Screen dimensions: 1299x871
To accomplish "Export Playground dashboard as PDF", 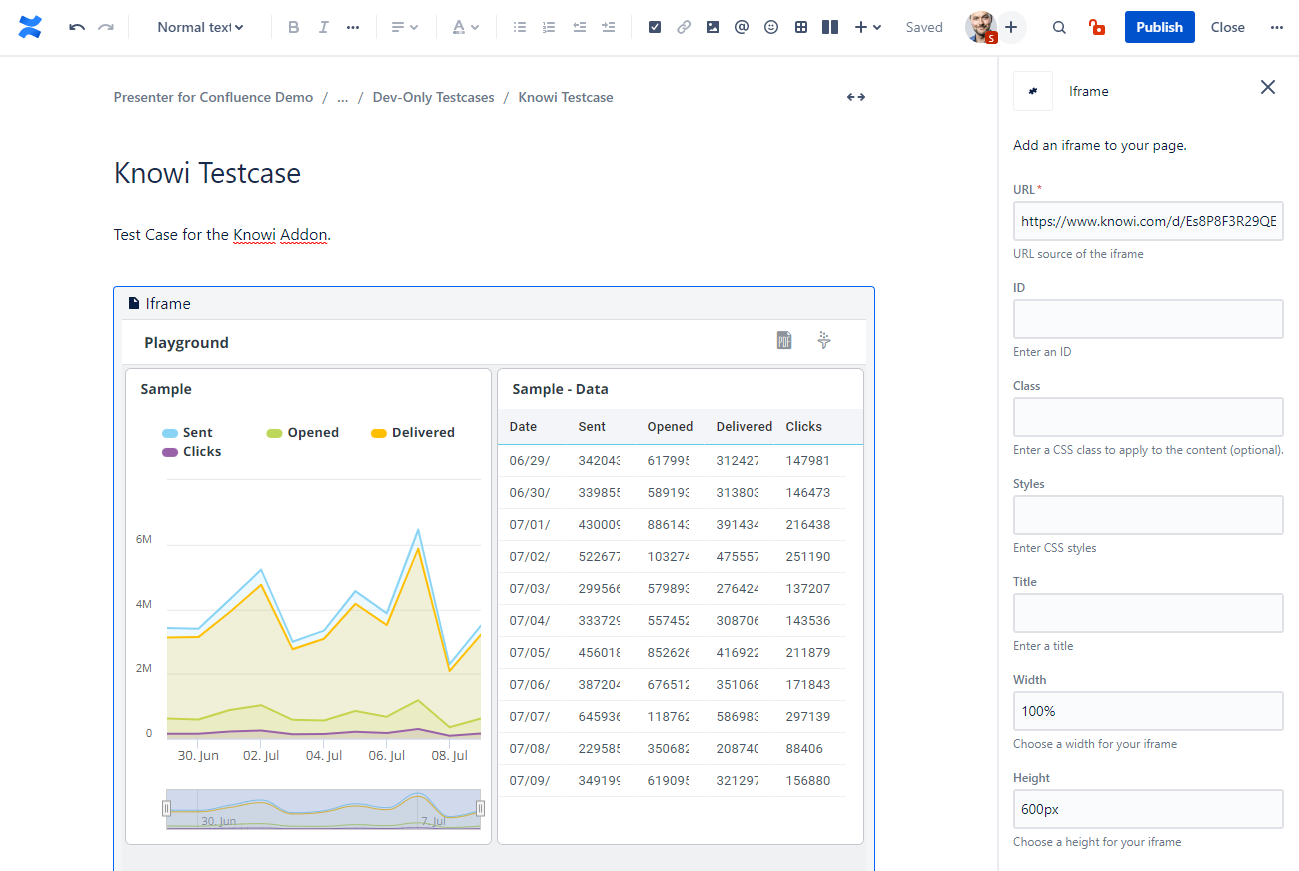I will 784,341.
